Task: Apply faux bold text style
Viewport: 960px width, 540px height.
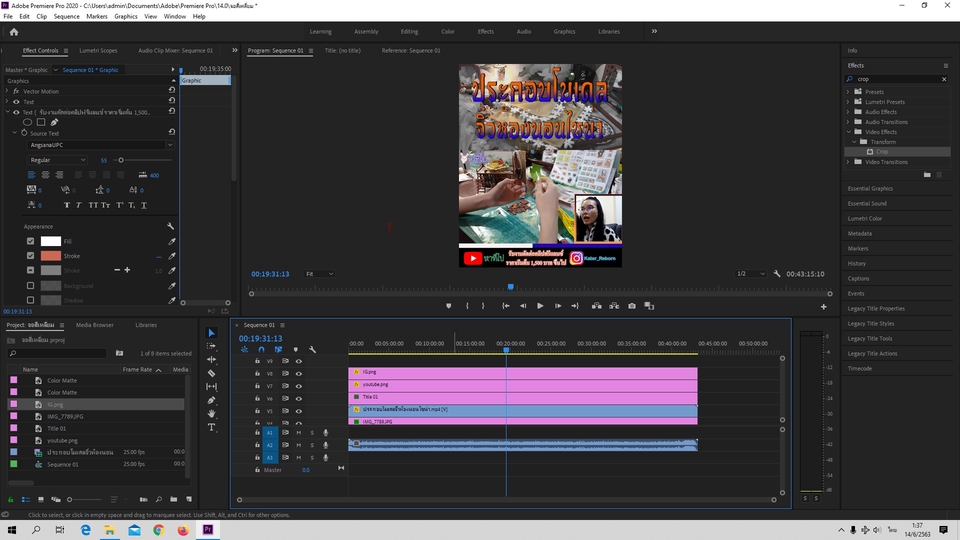Action: click(67, 205)
